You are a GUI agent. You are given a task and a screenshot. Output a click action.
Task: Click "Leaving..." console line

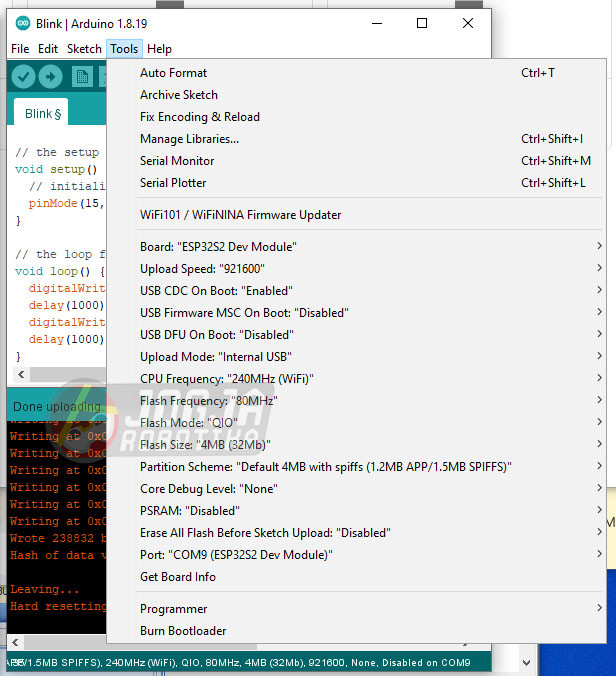[x=44, y=589]
